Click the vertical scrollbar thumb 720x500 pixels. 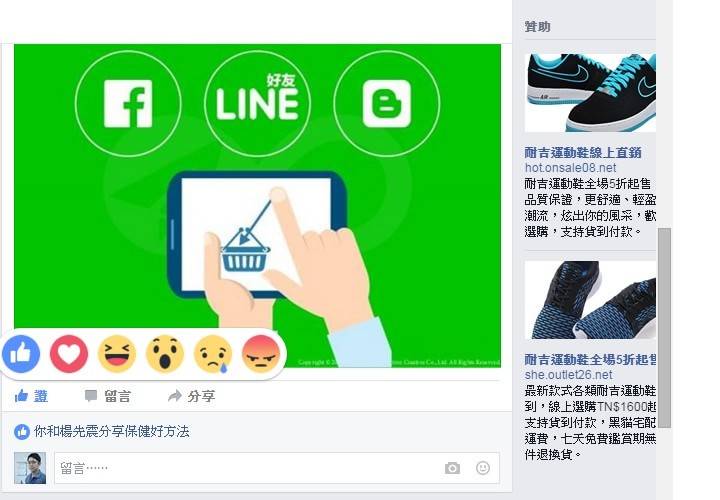(x=664, y=328)
